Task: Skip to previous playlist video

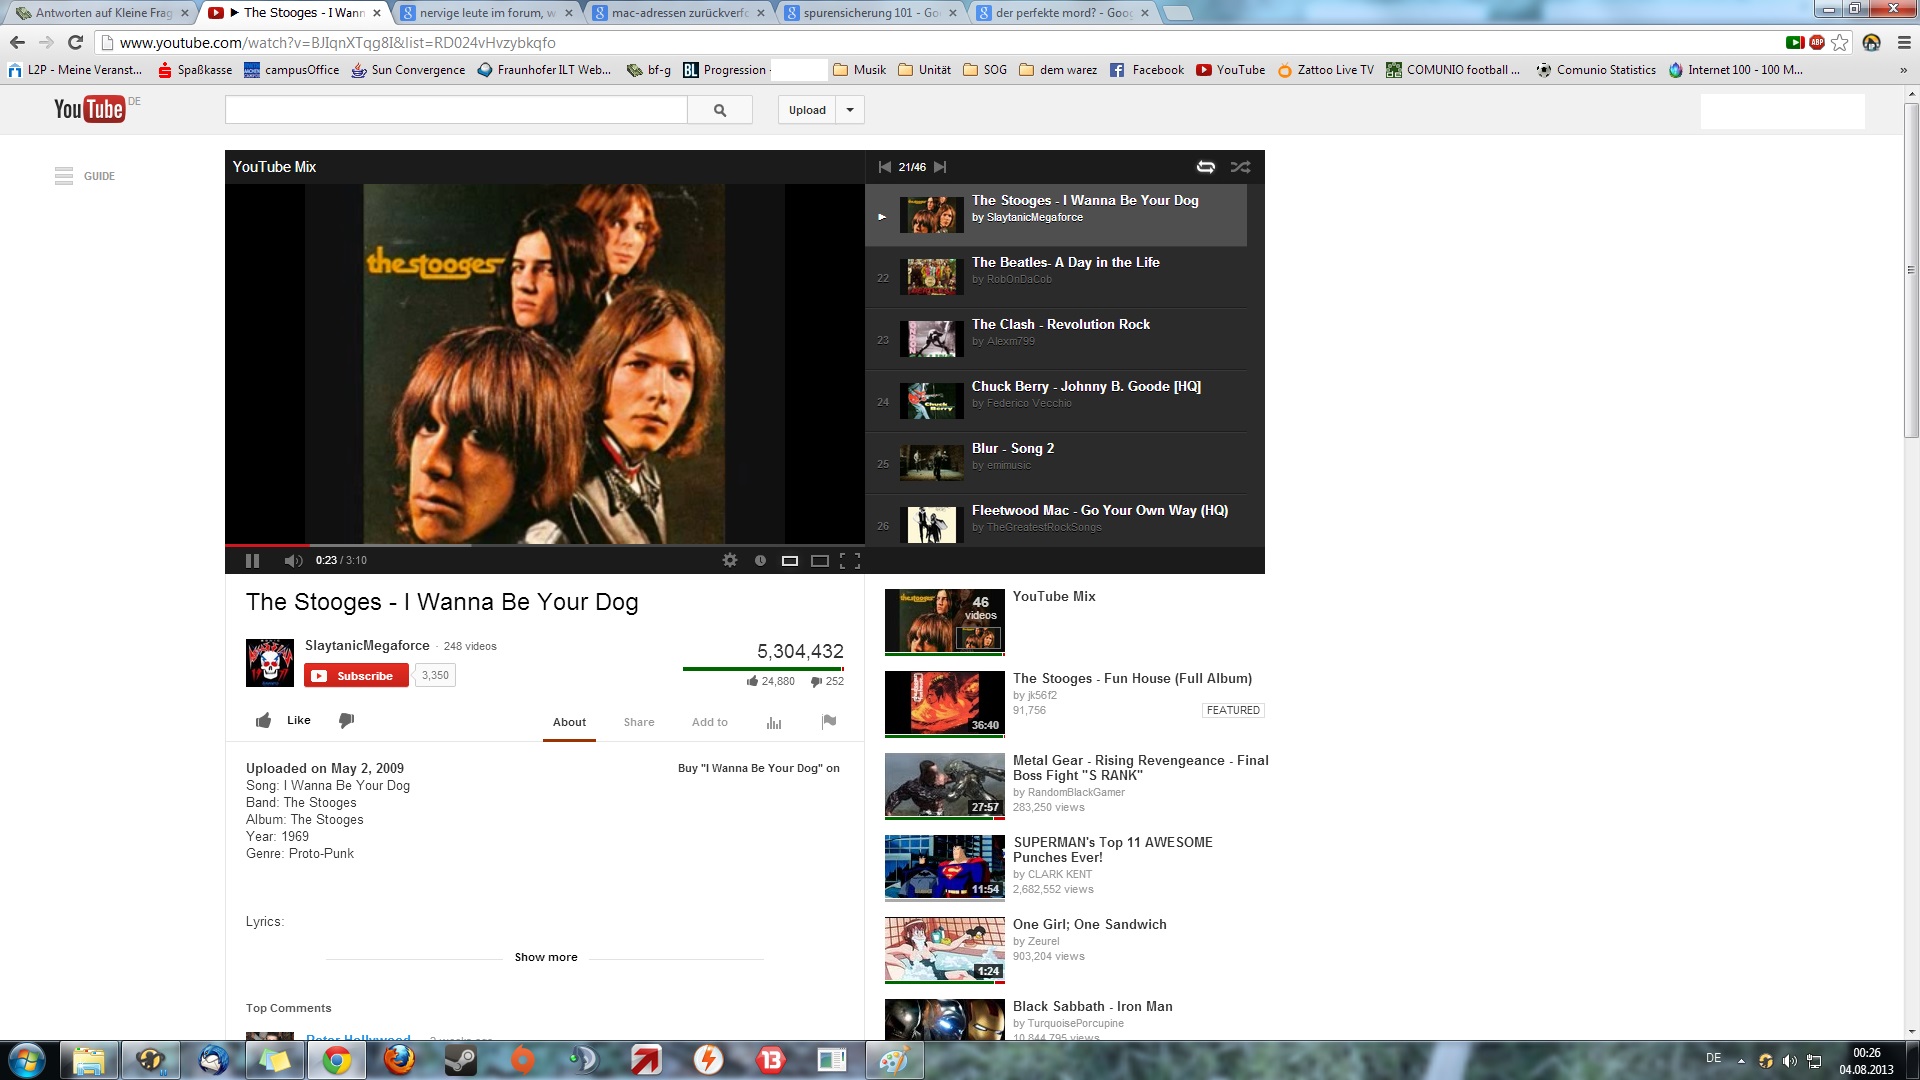Action: click(884, 167)
